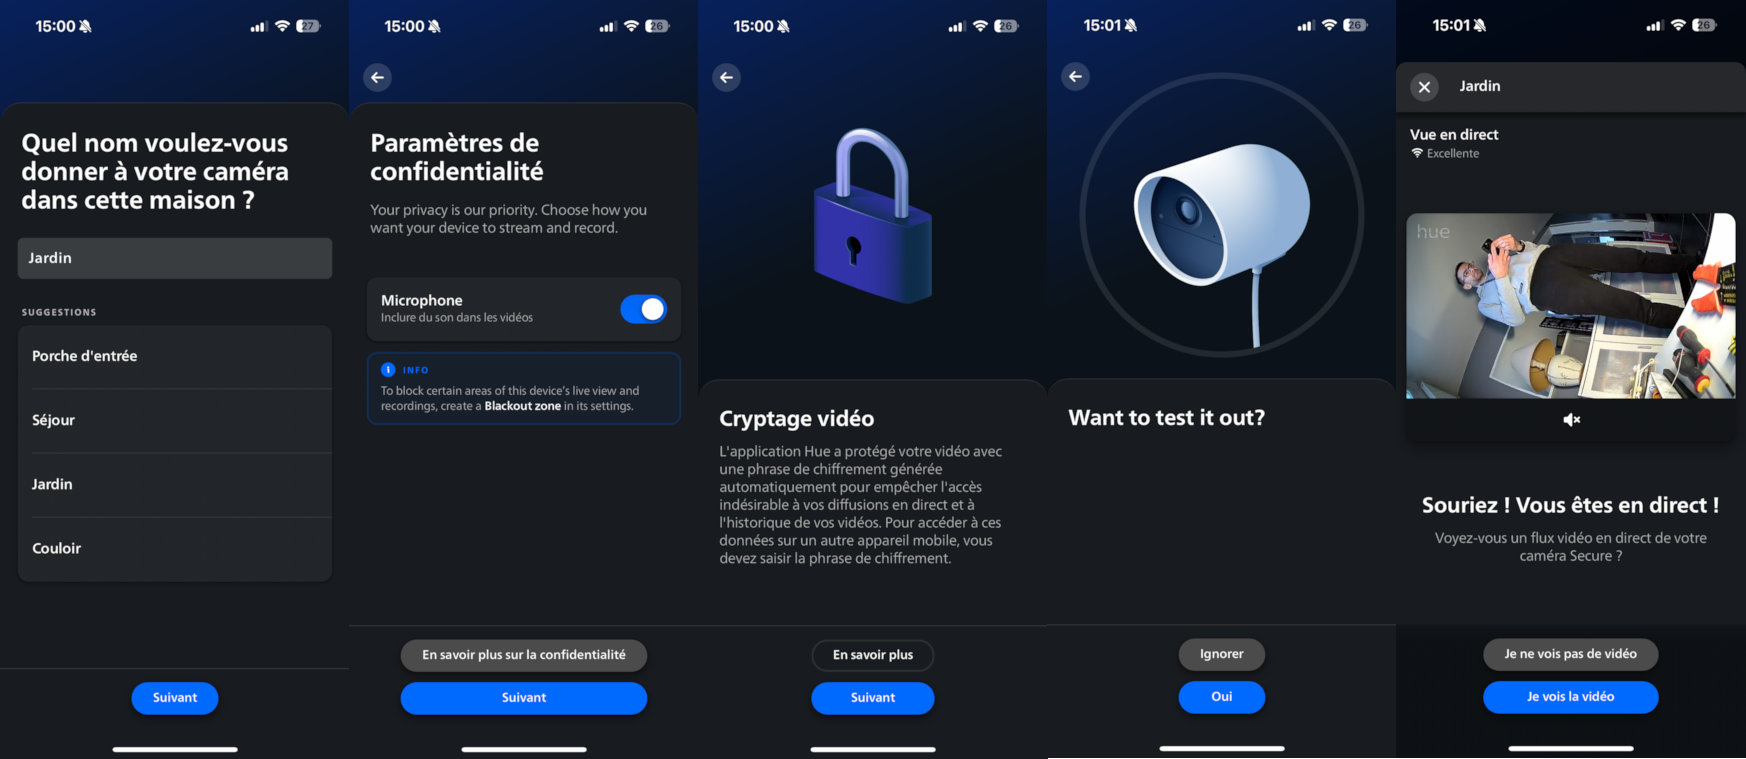Viewport: 1746px width, 759px height.
Task: Tap back arrow above the camera illustration
Action: [1075, 76]
